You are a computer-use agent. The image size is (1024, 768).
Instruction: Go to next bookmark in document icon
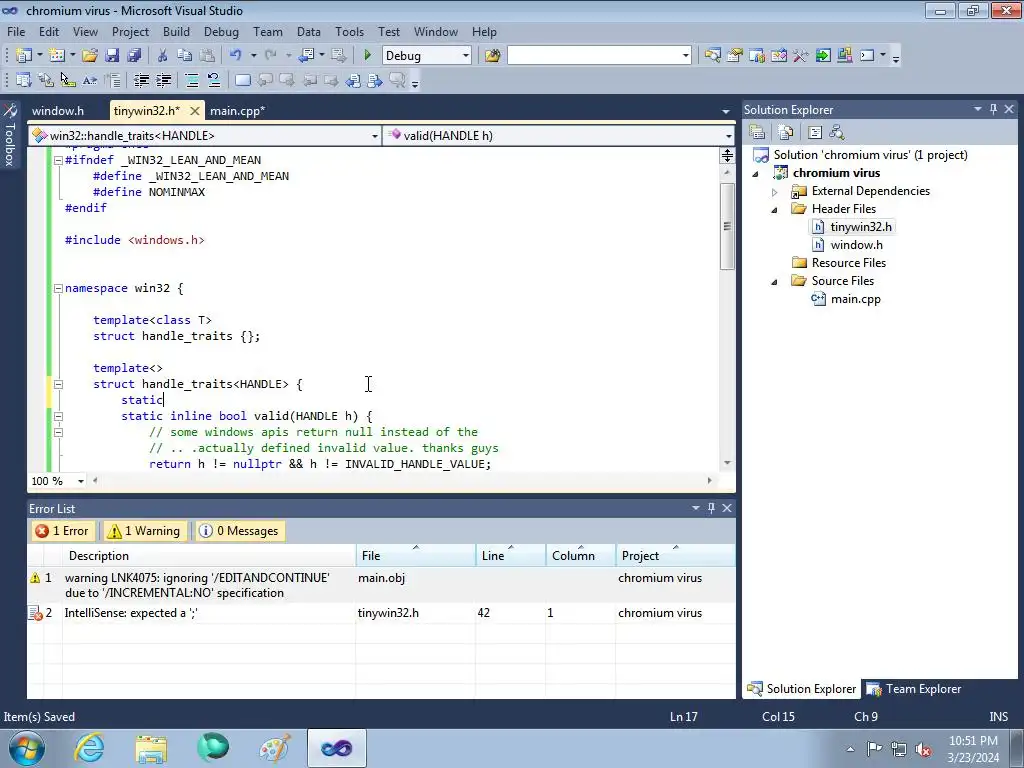tap(375, 80)
